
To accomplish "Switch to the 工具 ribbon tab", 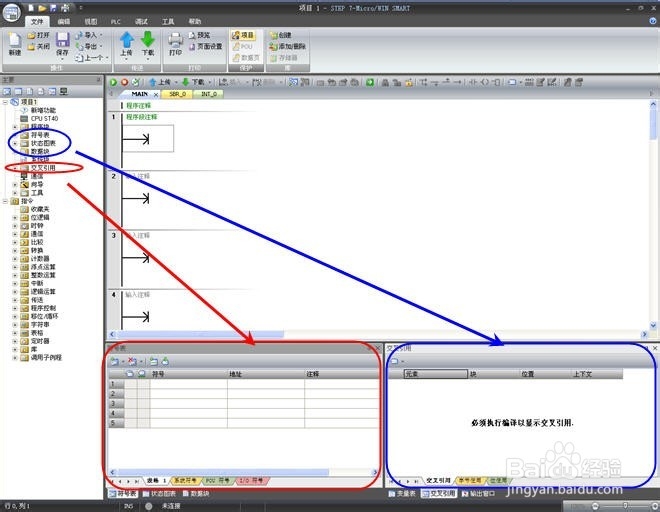I will click(168, 21).
